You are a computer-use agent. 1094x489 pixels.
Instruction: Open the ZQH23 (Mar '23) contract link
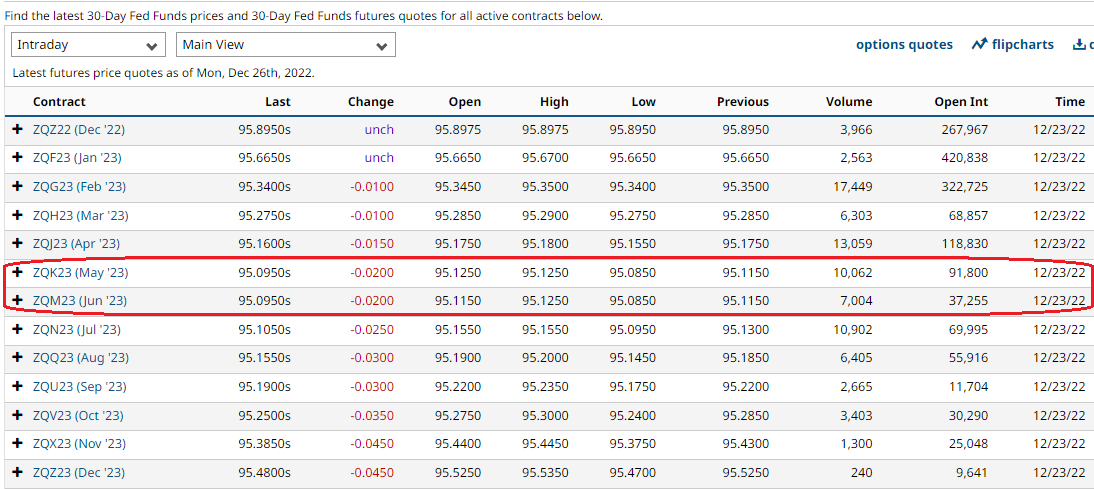click(x=80, y=216)
